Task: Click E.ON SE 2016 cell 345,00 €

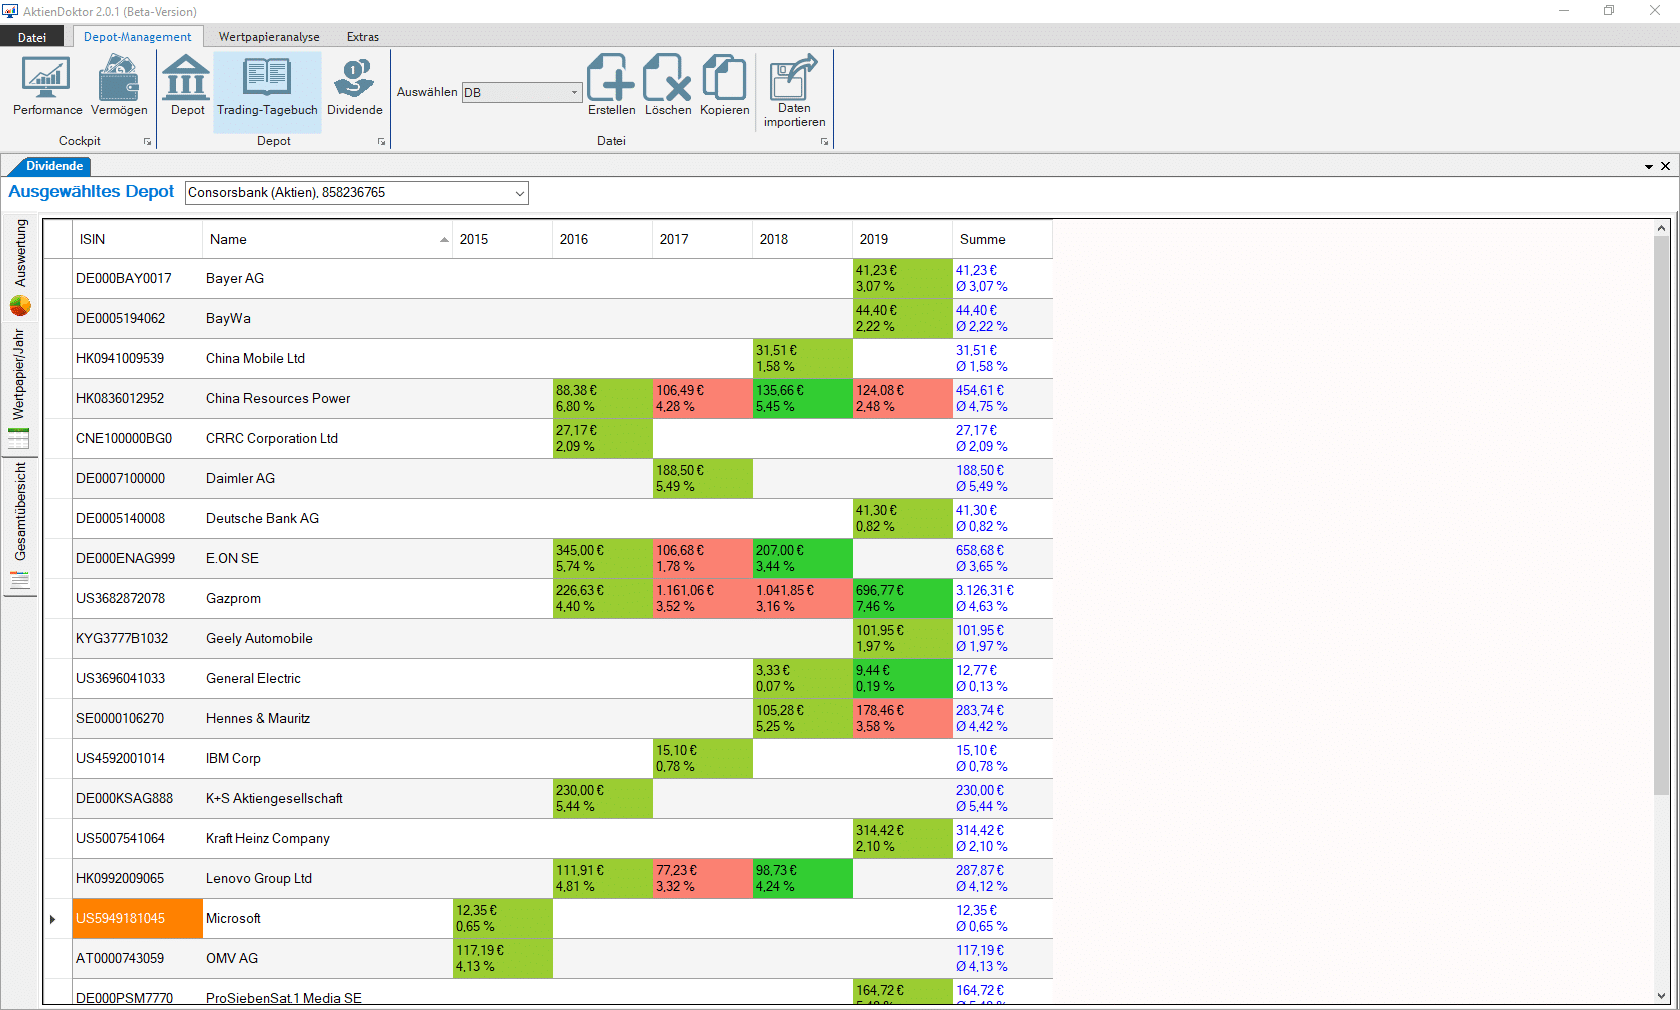Action: (x=602, y=559)
